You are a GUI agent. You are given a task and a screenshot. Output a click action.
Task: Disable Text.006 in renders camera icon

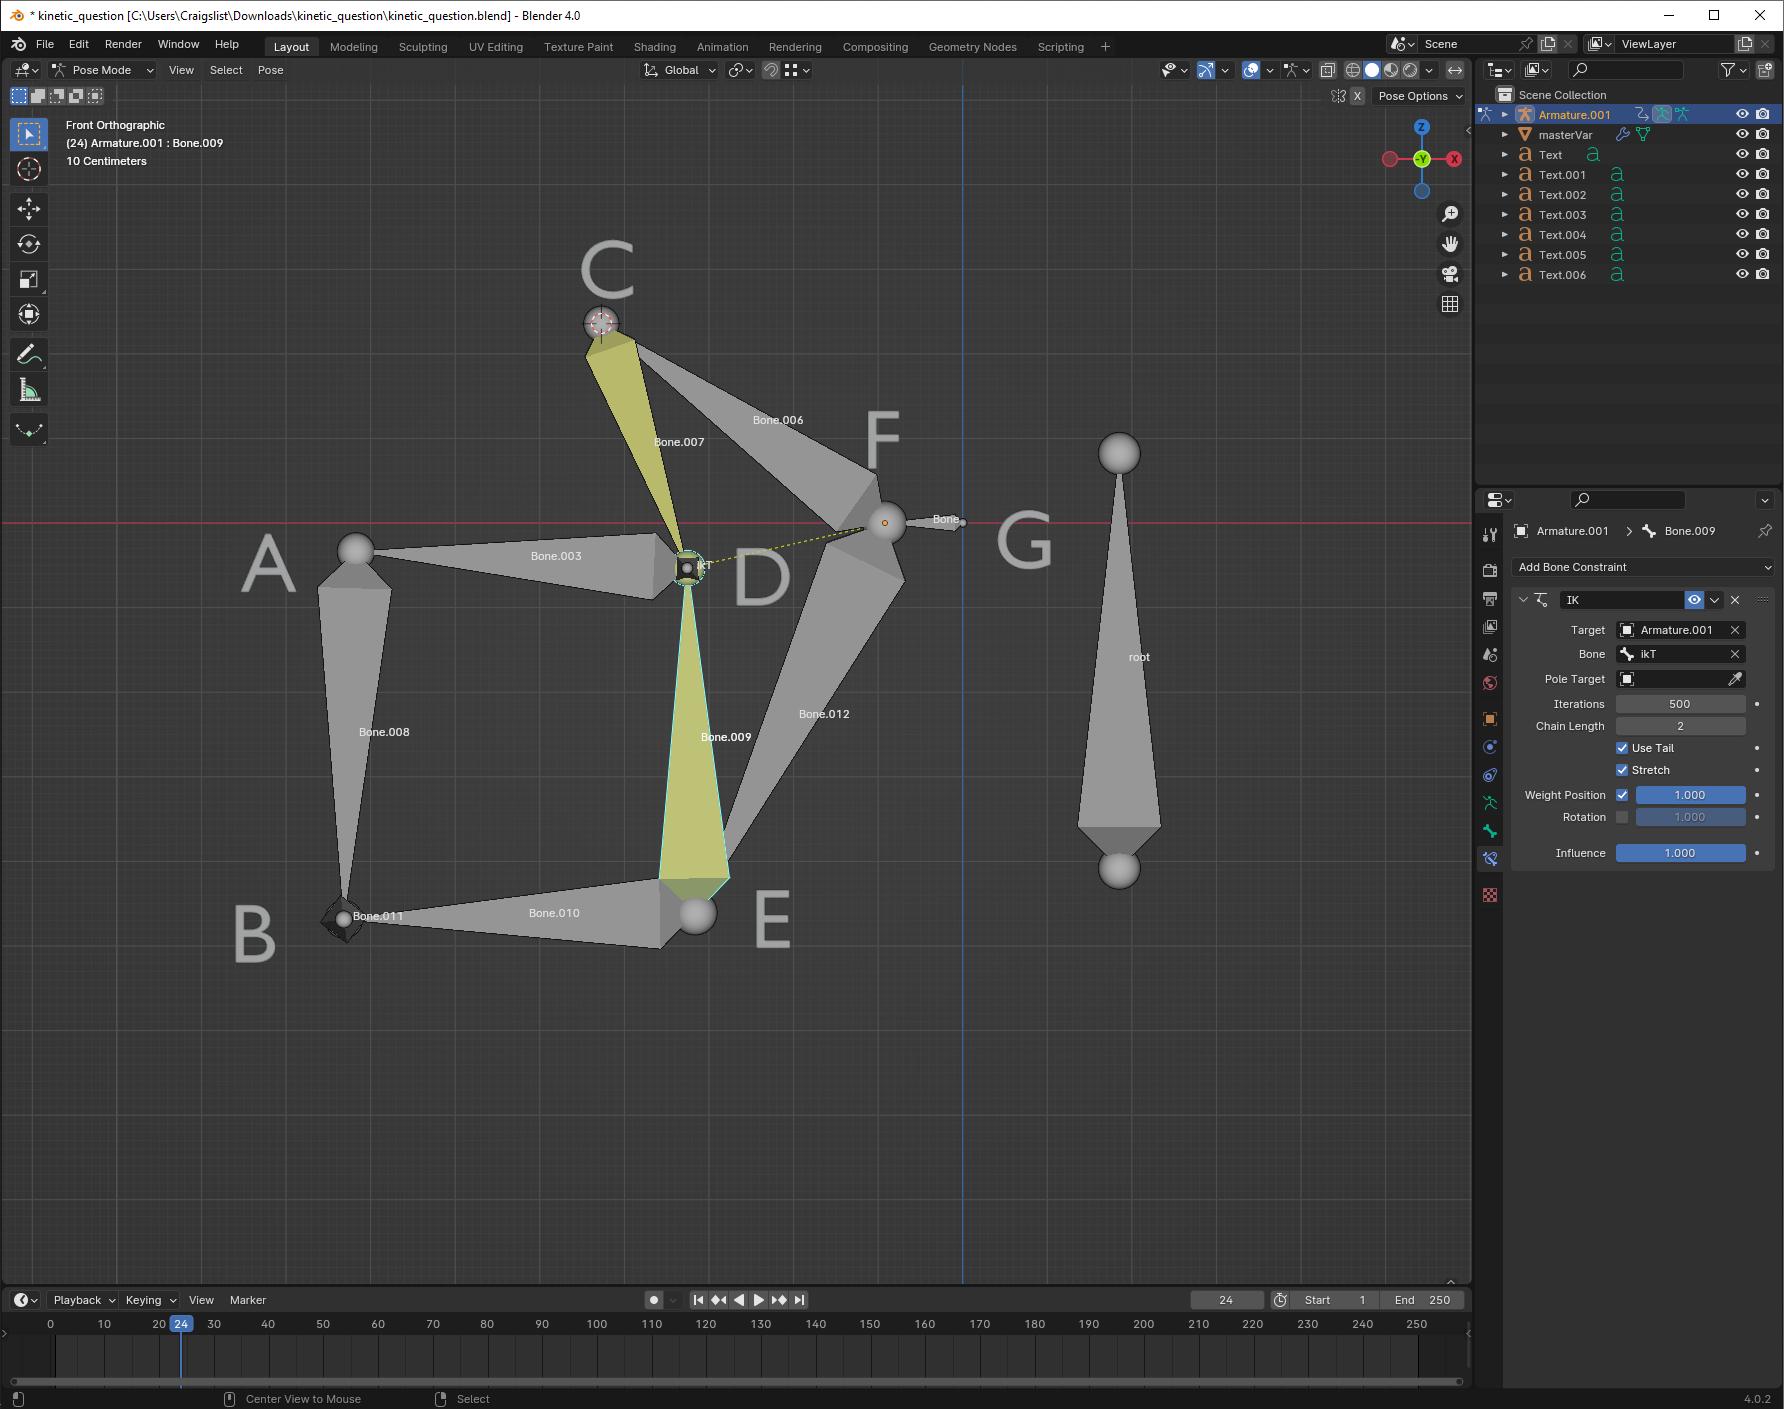(x=1763, y=274)
